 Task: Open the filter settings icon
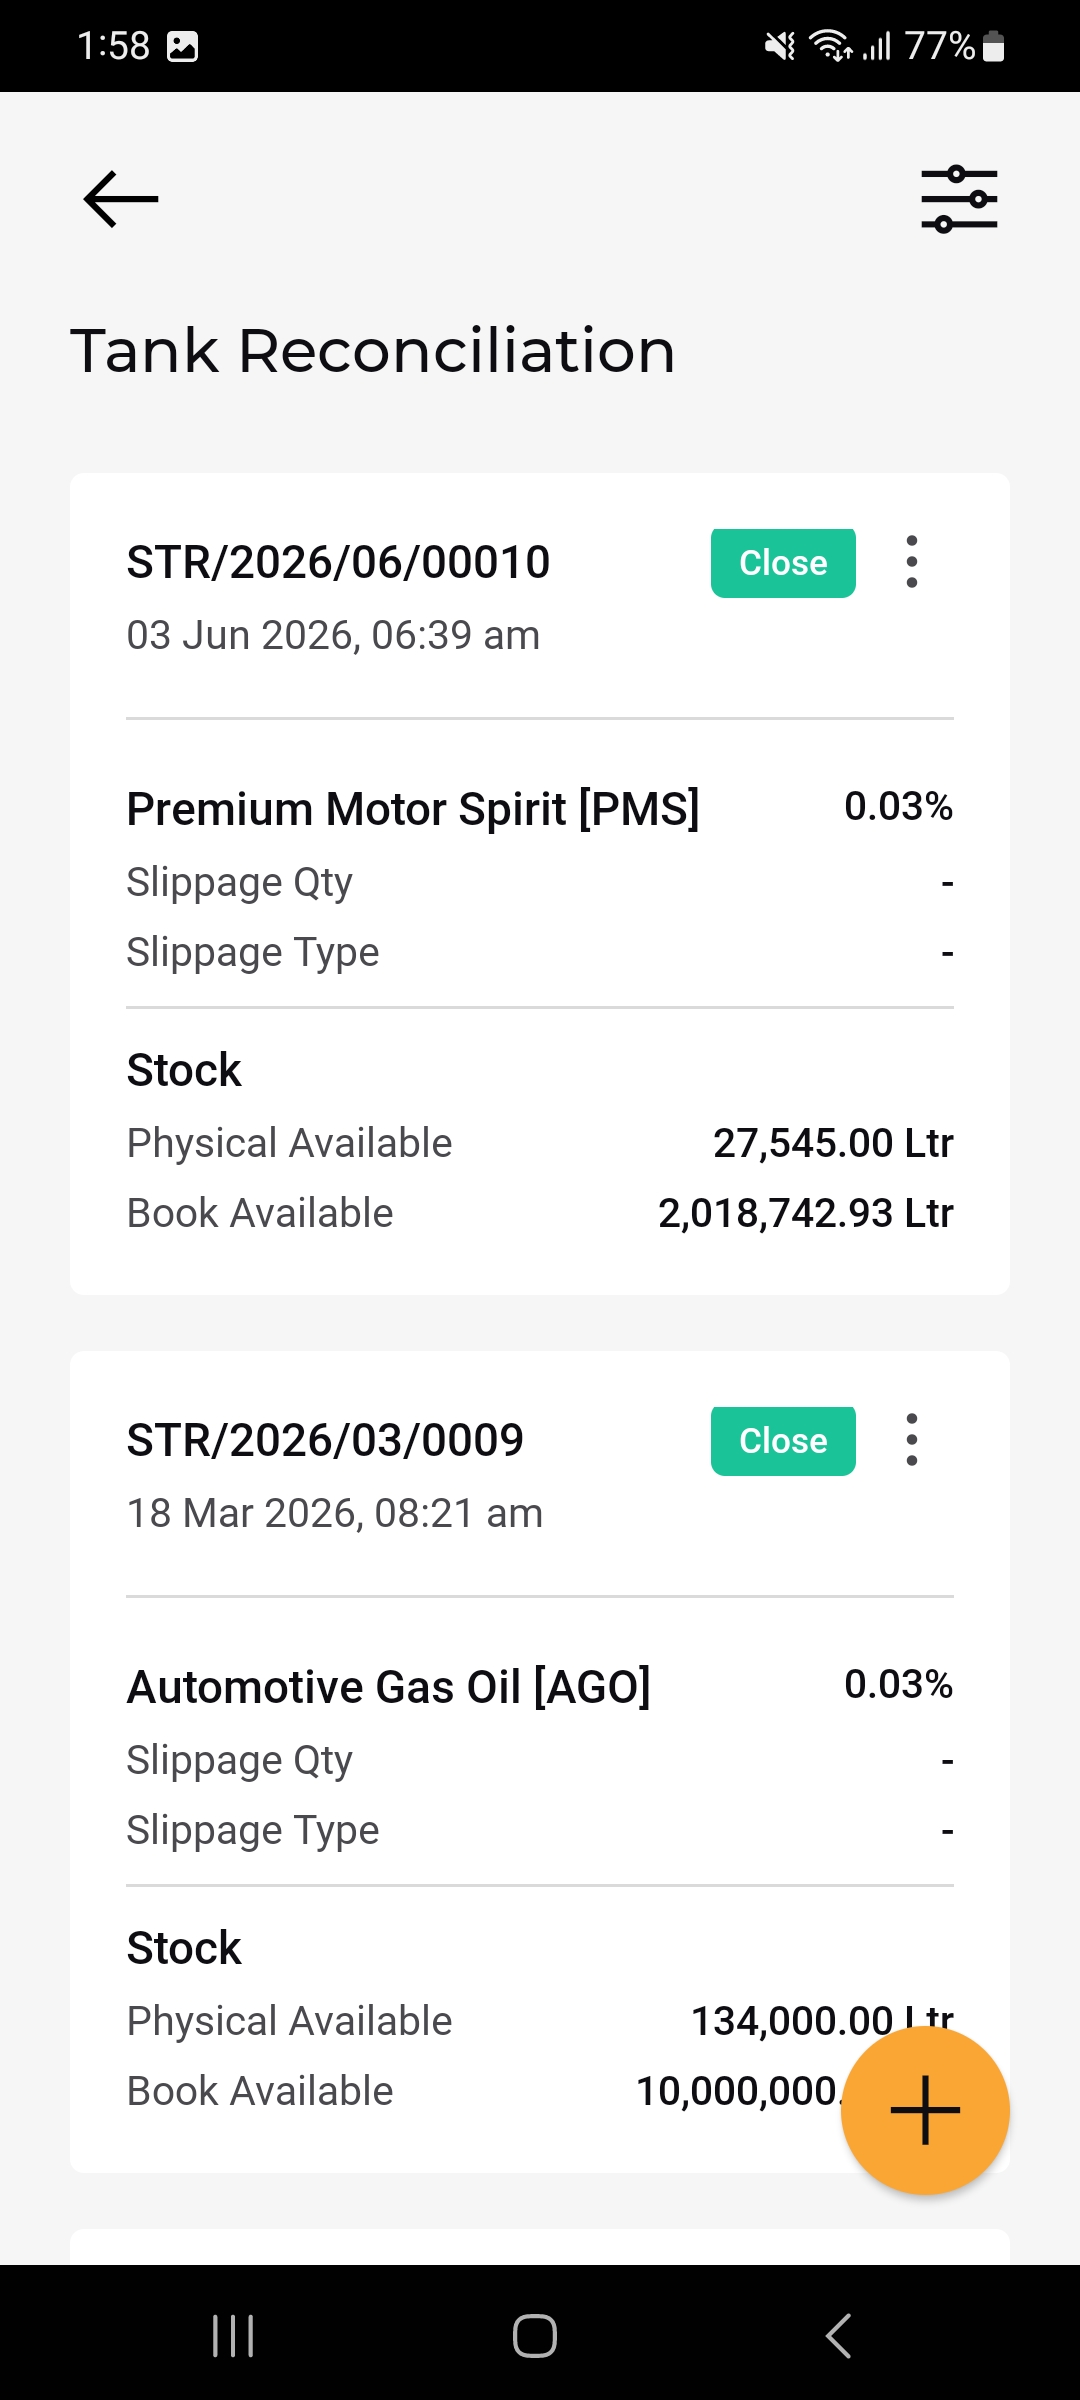point(959,199)
